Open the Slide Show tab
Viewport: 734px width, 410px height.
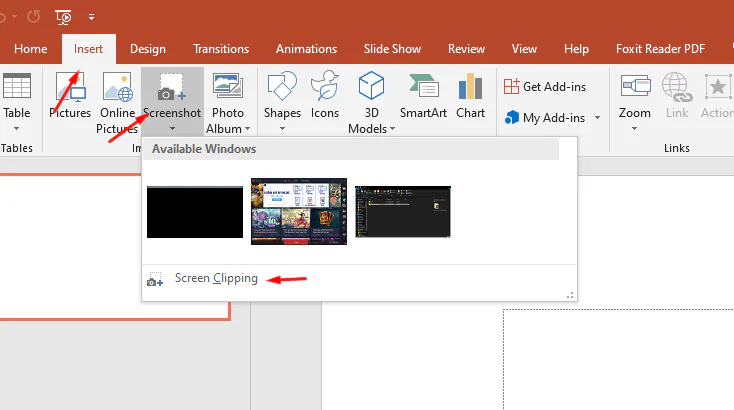(392, 49)
